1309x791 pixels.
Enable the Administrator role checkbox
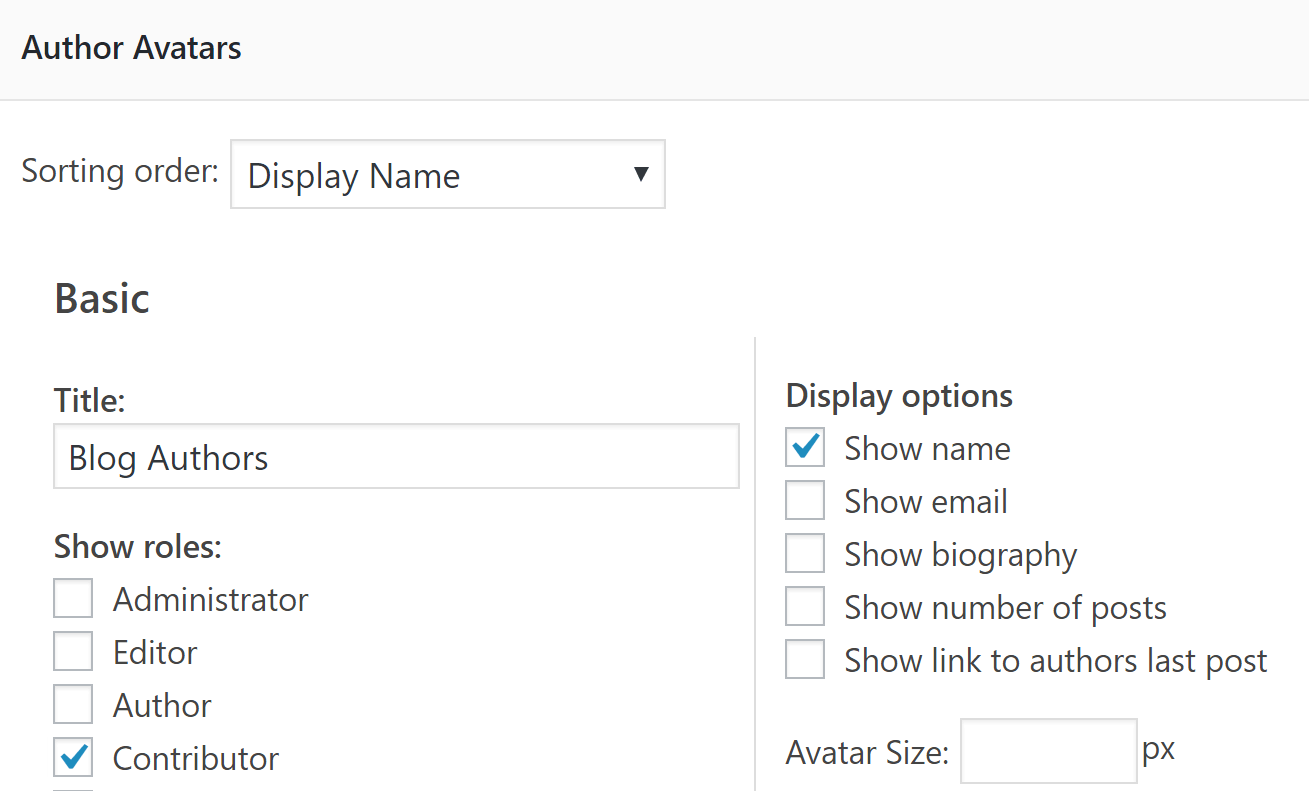point(72,597)
